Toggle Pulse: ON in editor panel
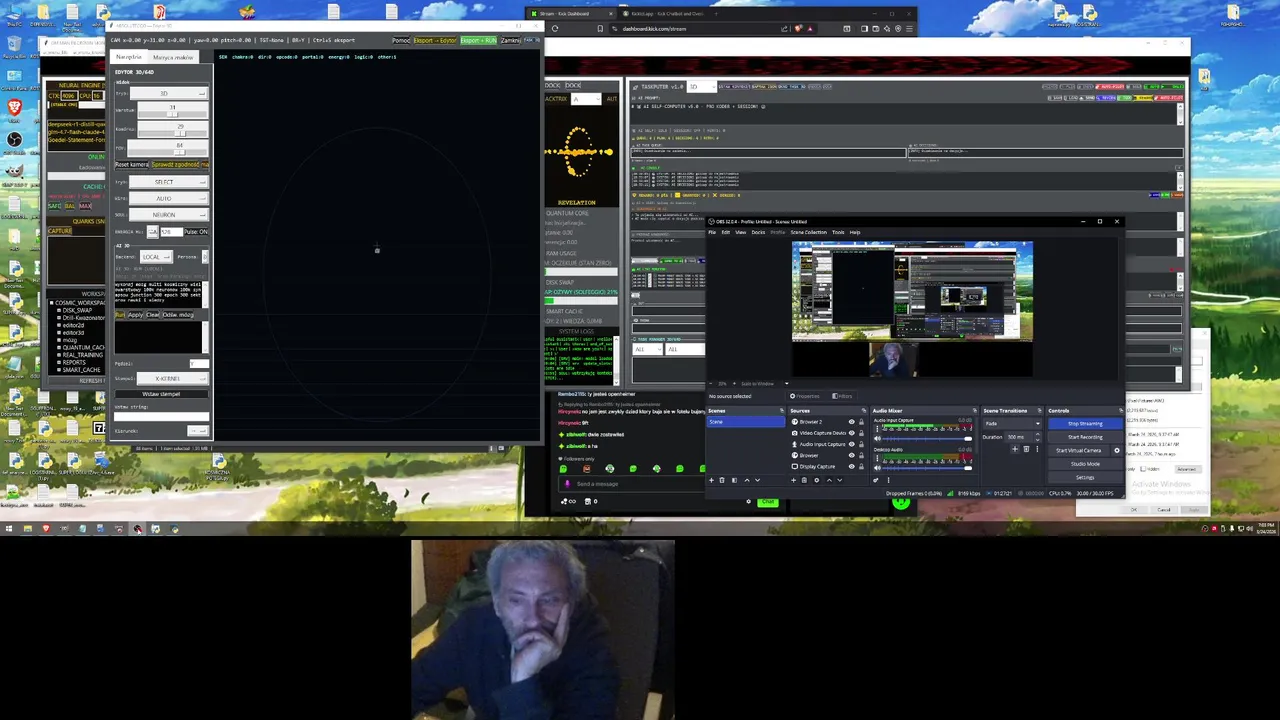Screen dimensions: 1280x720 [x=196, y=232]
